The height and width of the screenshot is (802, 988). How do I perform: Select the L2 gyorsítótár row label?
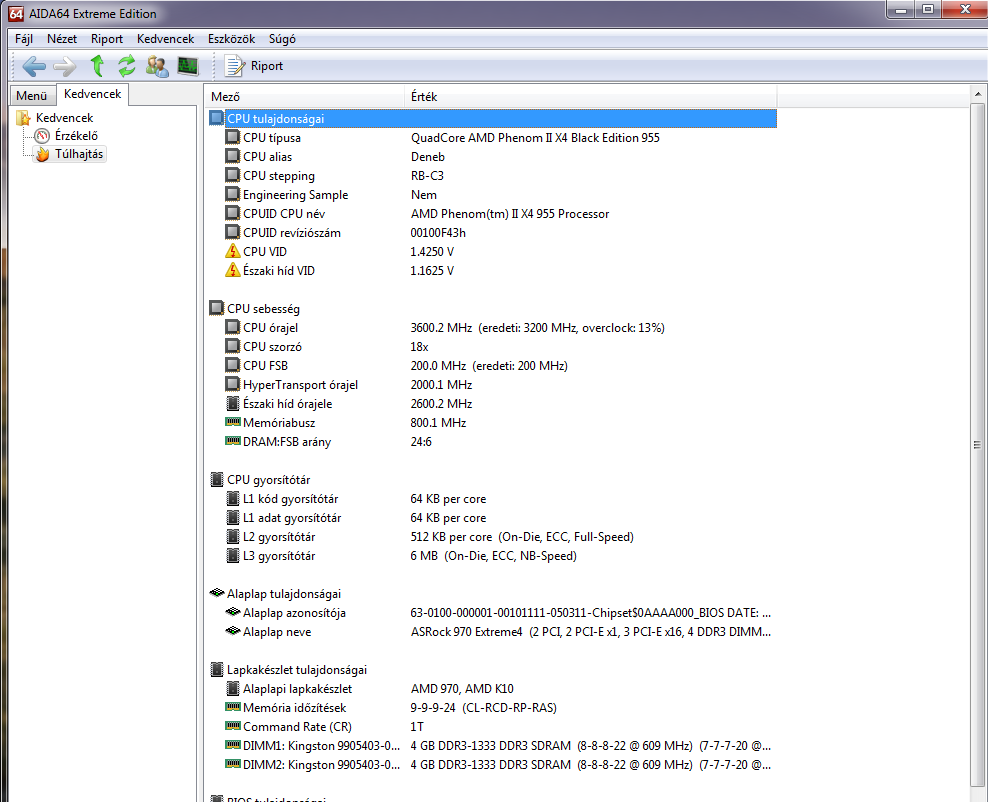pyautogui.click(x=279, y=537)
